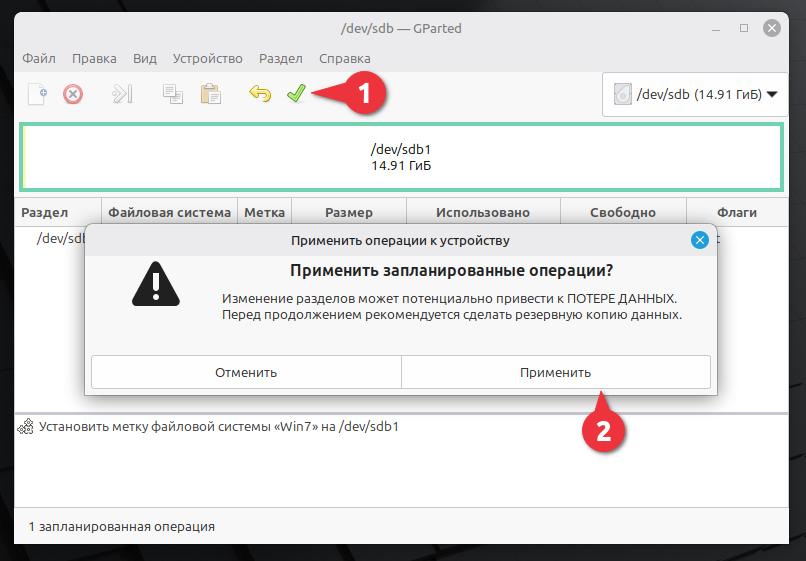
Task: Open the Устройство menu
Action: click(x=208, y=59)
